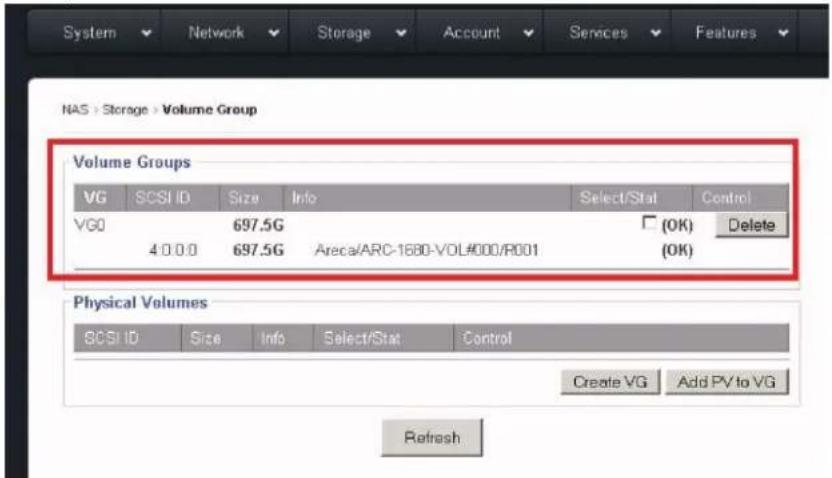Click Volume Groups Info header
832x478 pixels.
(427, 198)
